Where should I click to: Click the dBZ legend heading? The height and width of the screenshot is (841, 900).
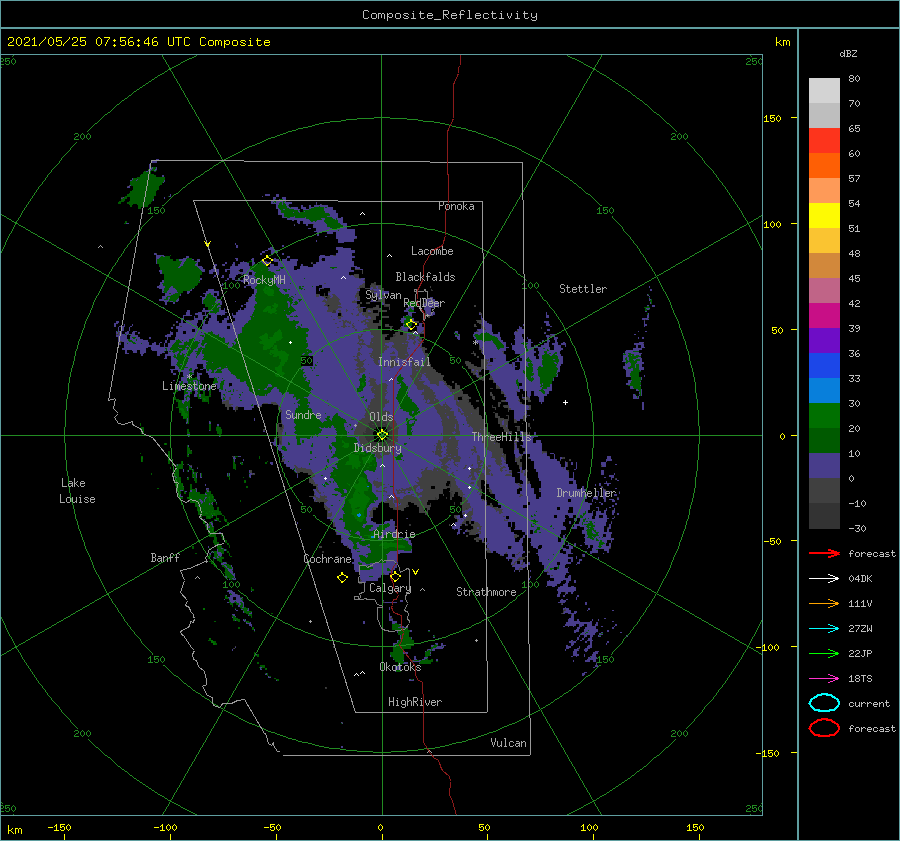(848, 53)
